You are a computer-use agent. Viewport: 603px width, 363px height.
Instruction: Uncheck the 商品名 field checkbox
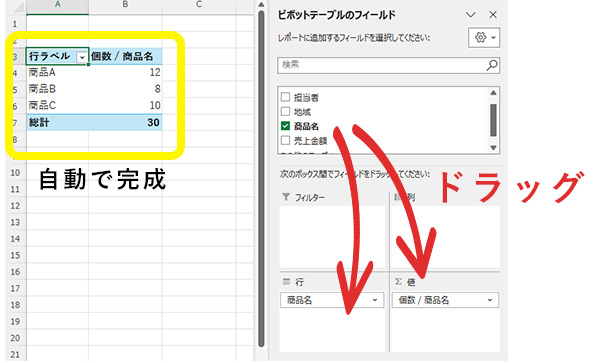point(285,126)
